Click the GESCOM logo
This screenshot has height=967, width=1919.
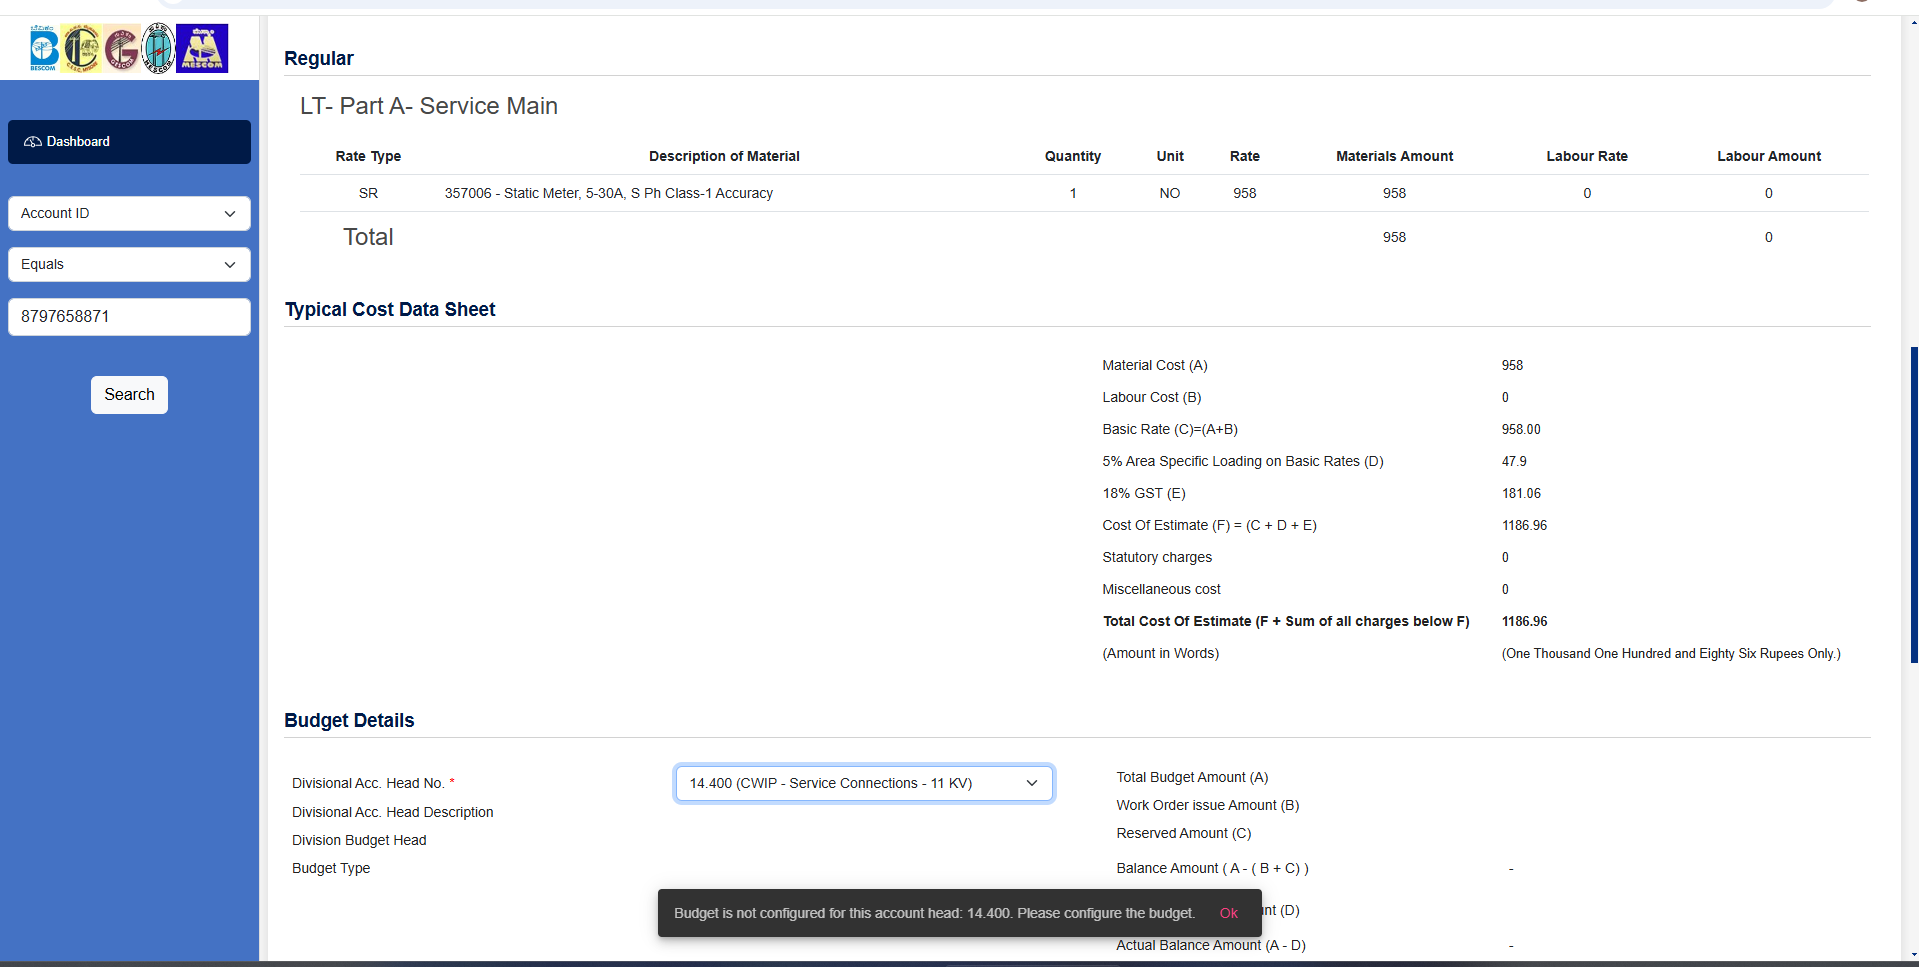click(x=121, y=49)
